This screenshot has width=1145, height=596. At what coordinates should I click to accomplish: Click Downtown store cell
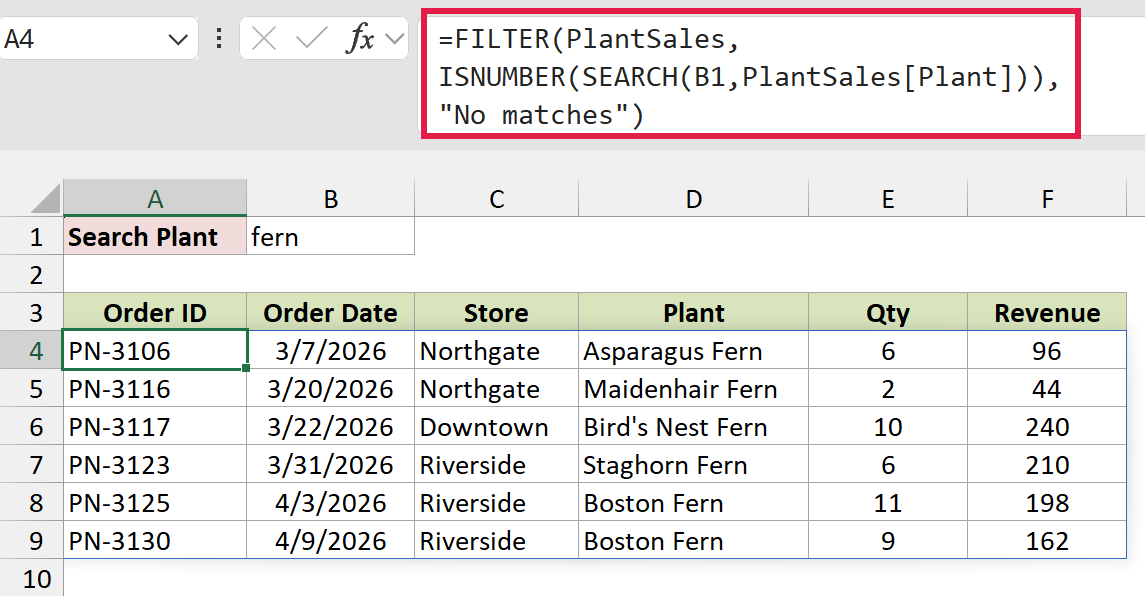(x=497, y=427)
